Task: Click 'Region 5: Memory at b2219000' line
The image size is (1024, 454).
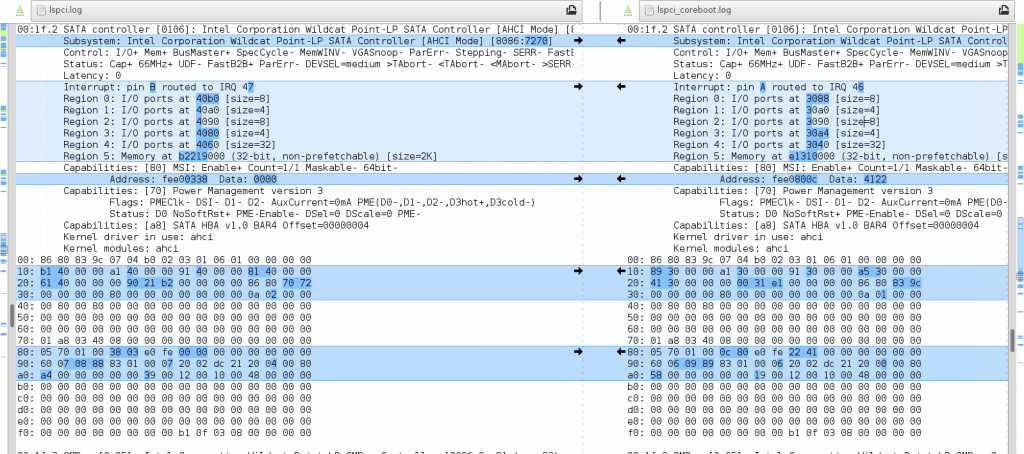Action: (x=250, y=155)
